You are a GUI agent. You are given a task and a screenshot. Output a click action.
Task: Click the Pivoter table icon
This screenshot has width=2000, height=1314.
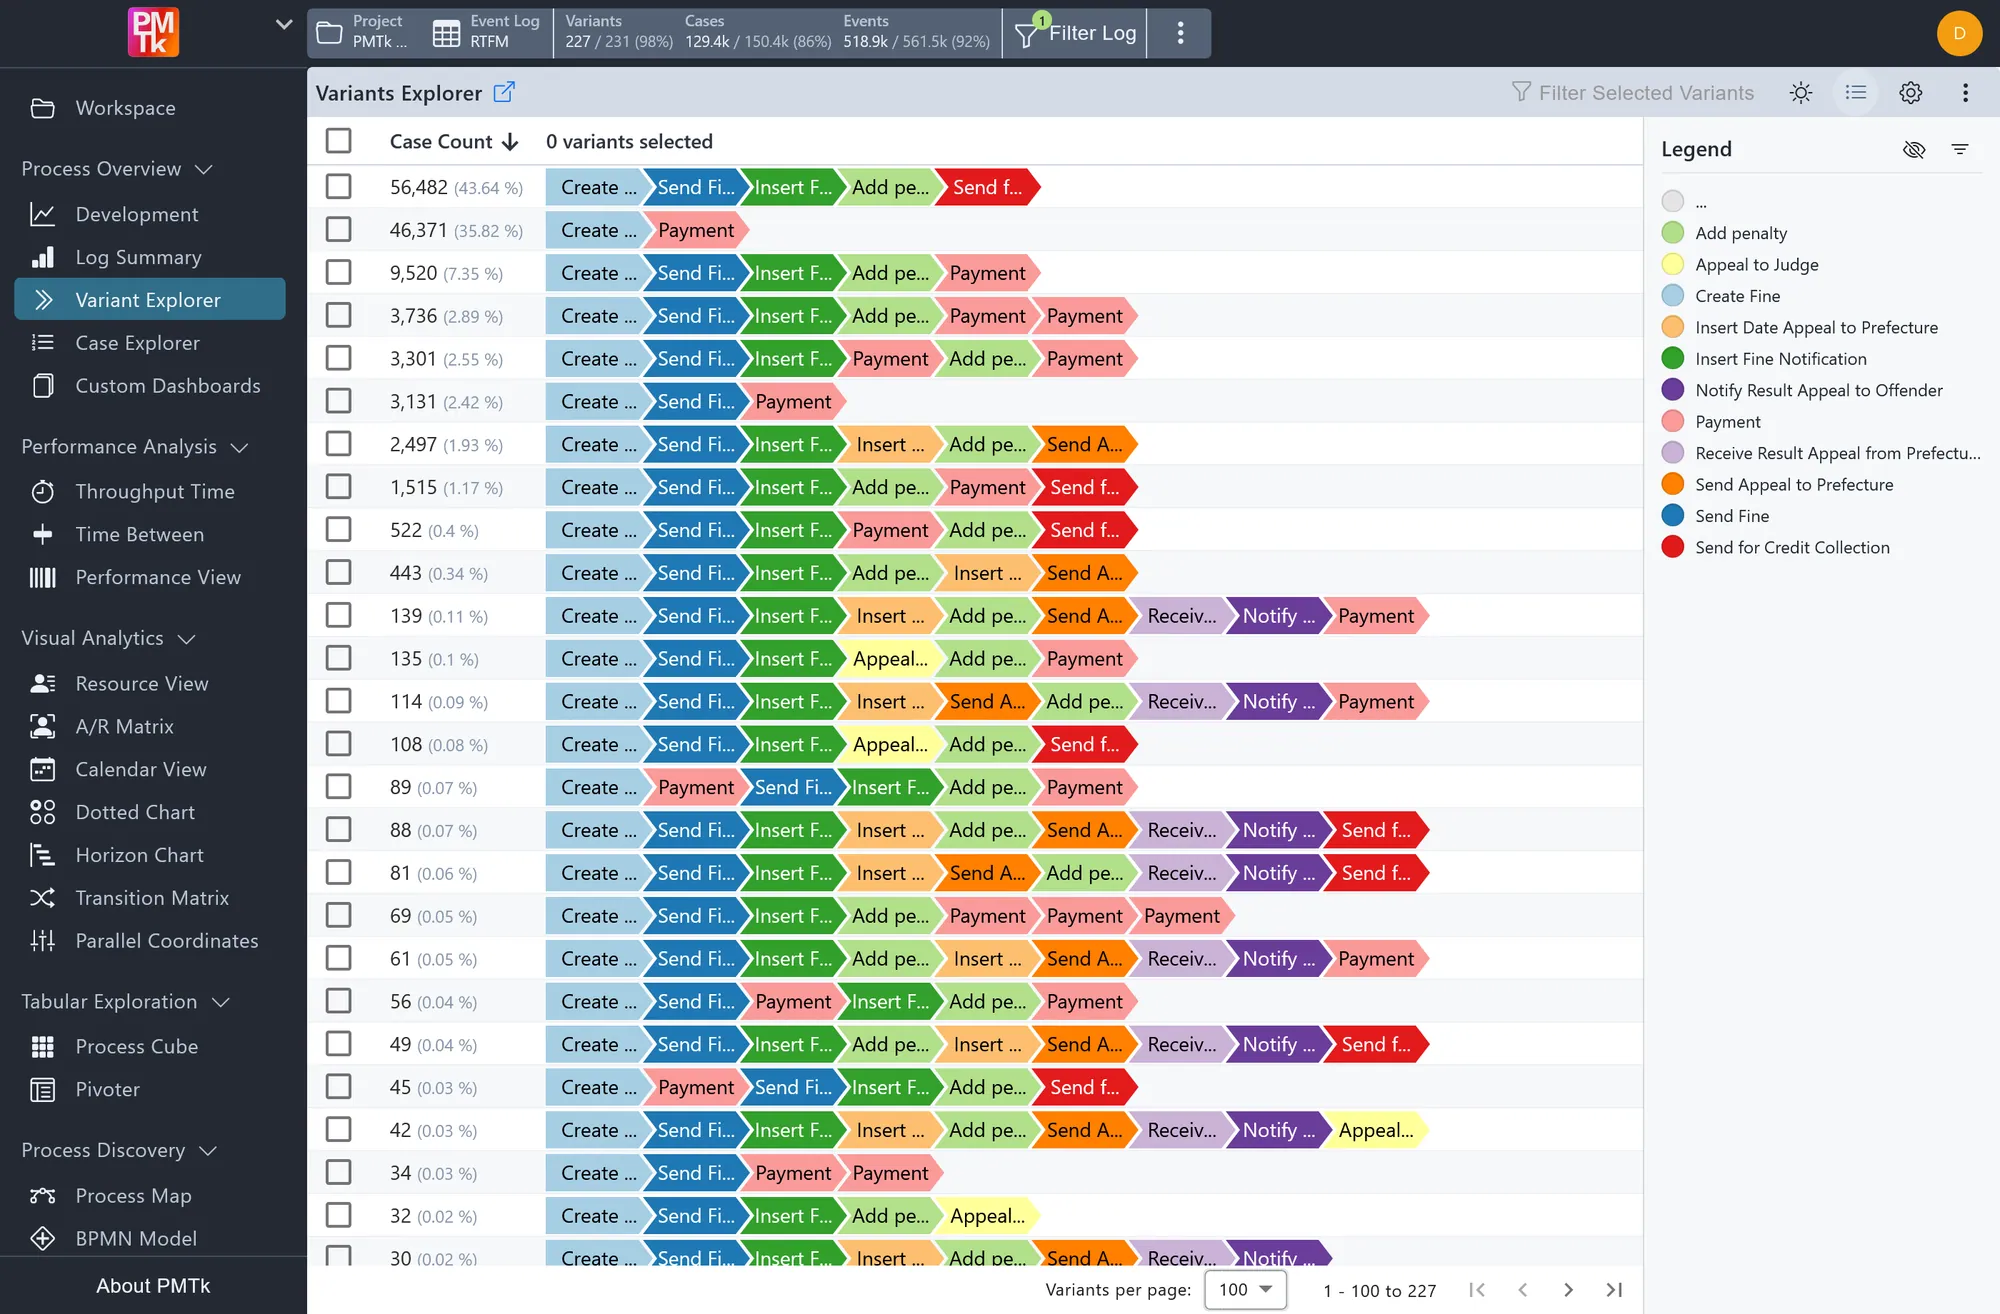(43, 1090)
